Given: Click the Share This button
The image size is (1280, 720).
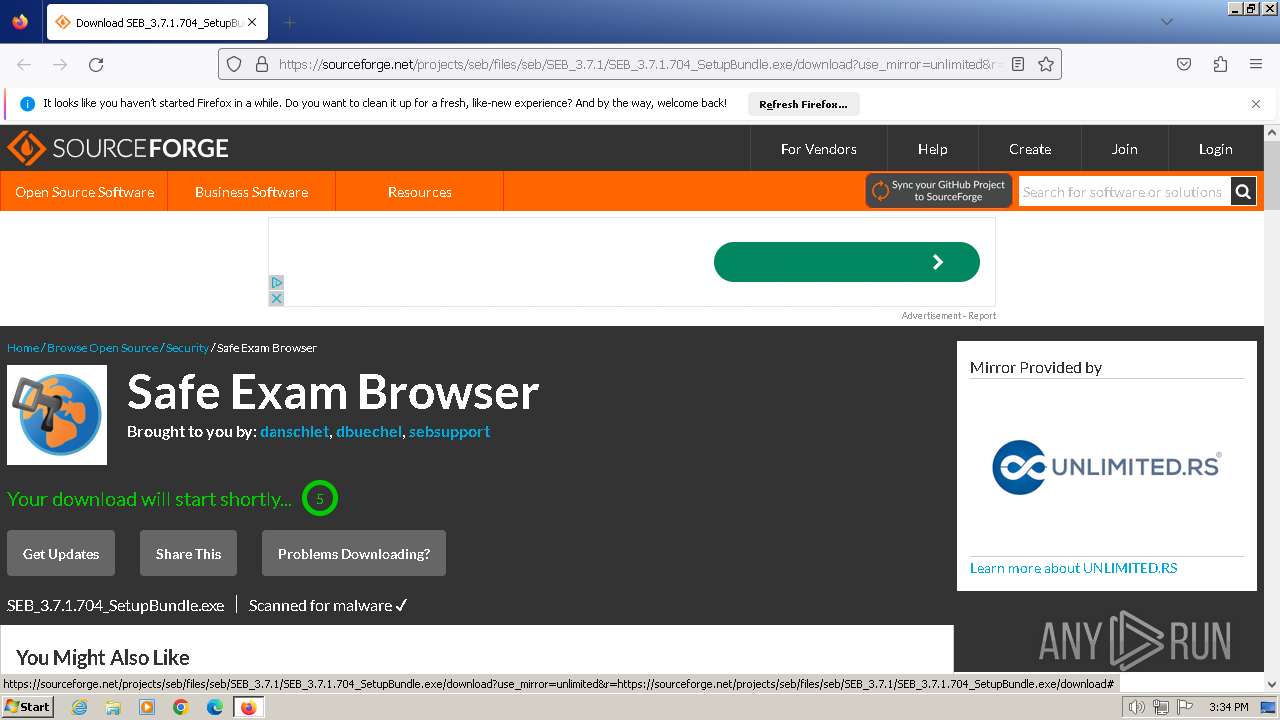Looking at the screenshot, I should [188, 554].
